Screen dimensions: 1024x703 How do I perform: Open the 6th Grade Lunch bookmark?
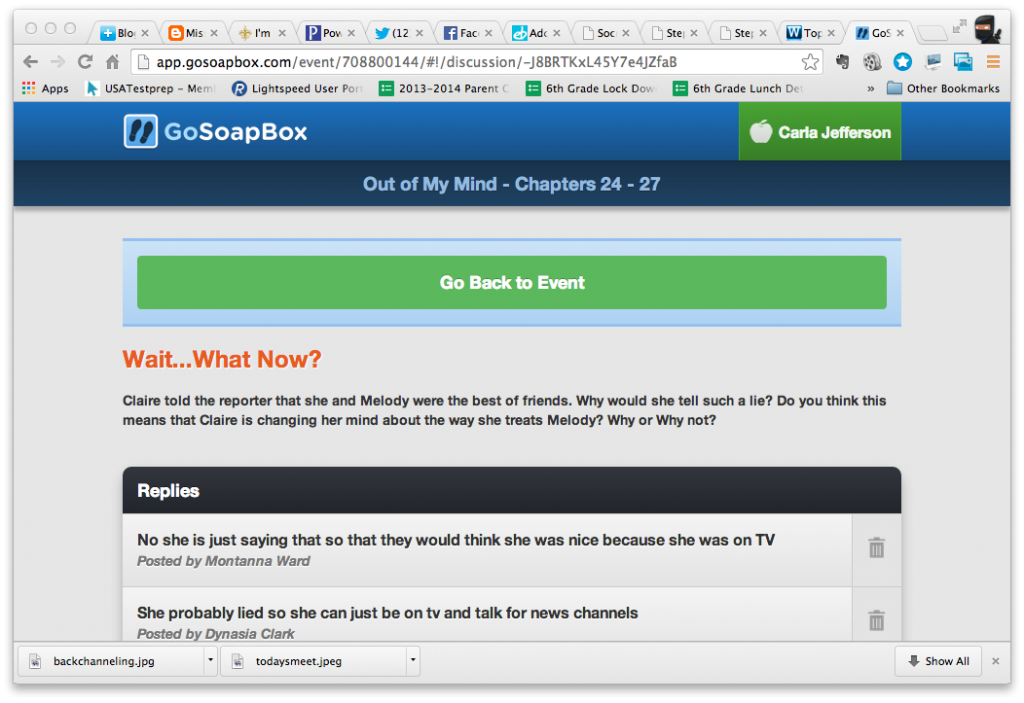738,88
